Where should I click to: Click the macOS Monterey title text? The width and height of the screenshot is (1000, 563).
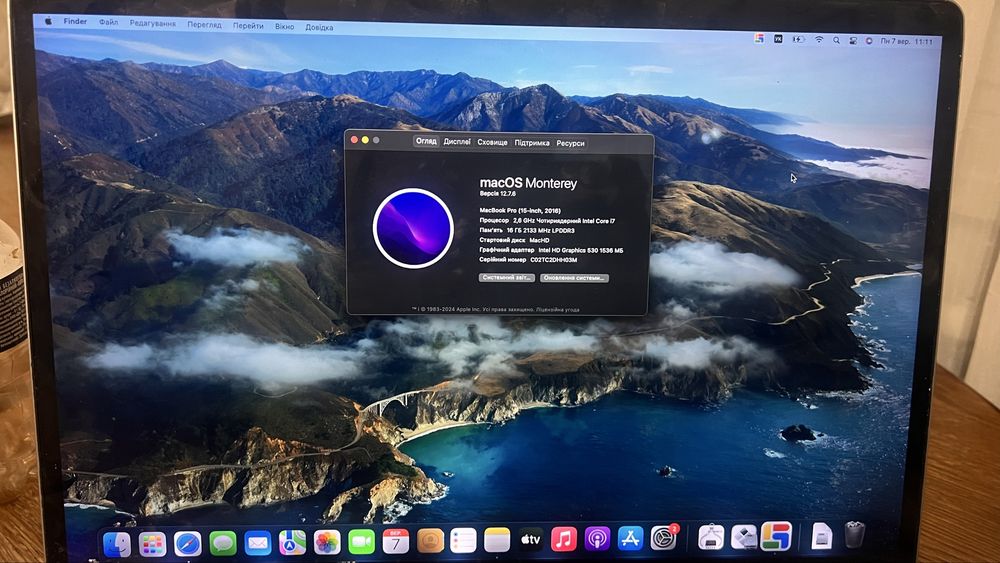point(528,183)
